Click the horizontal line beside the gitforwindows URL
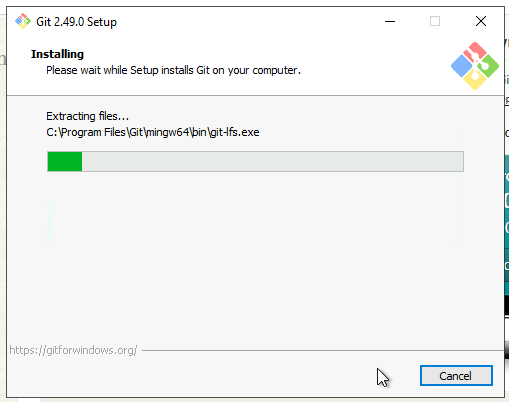509x402 pixels. point(323,351)
